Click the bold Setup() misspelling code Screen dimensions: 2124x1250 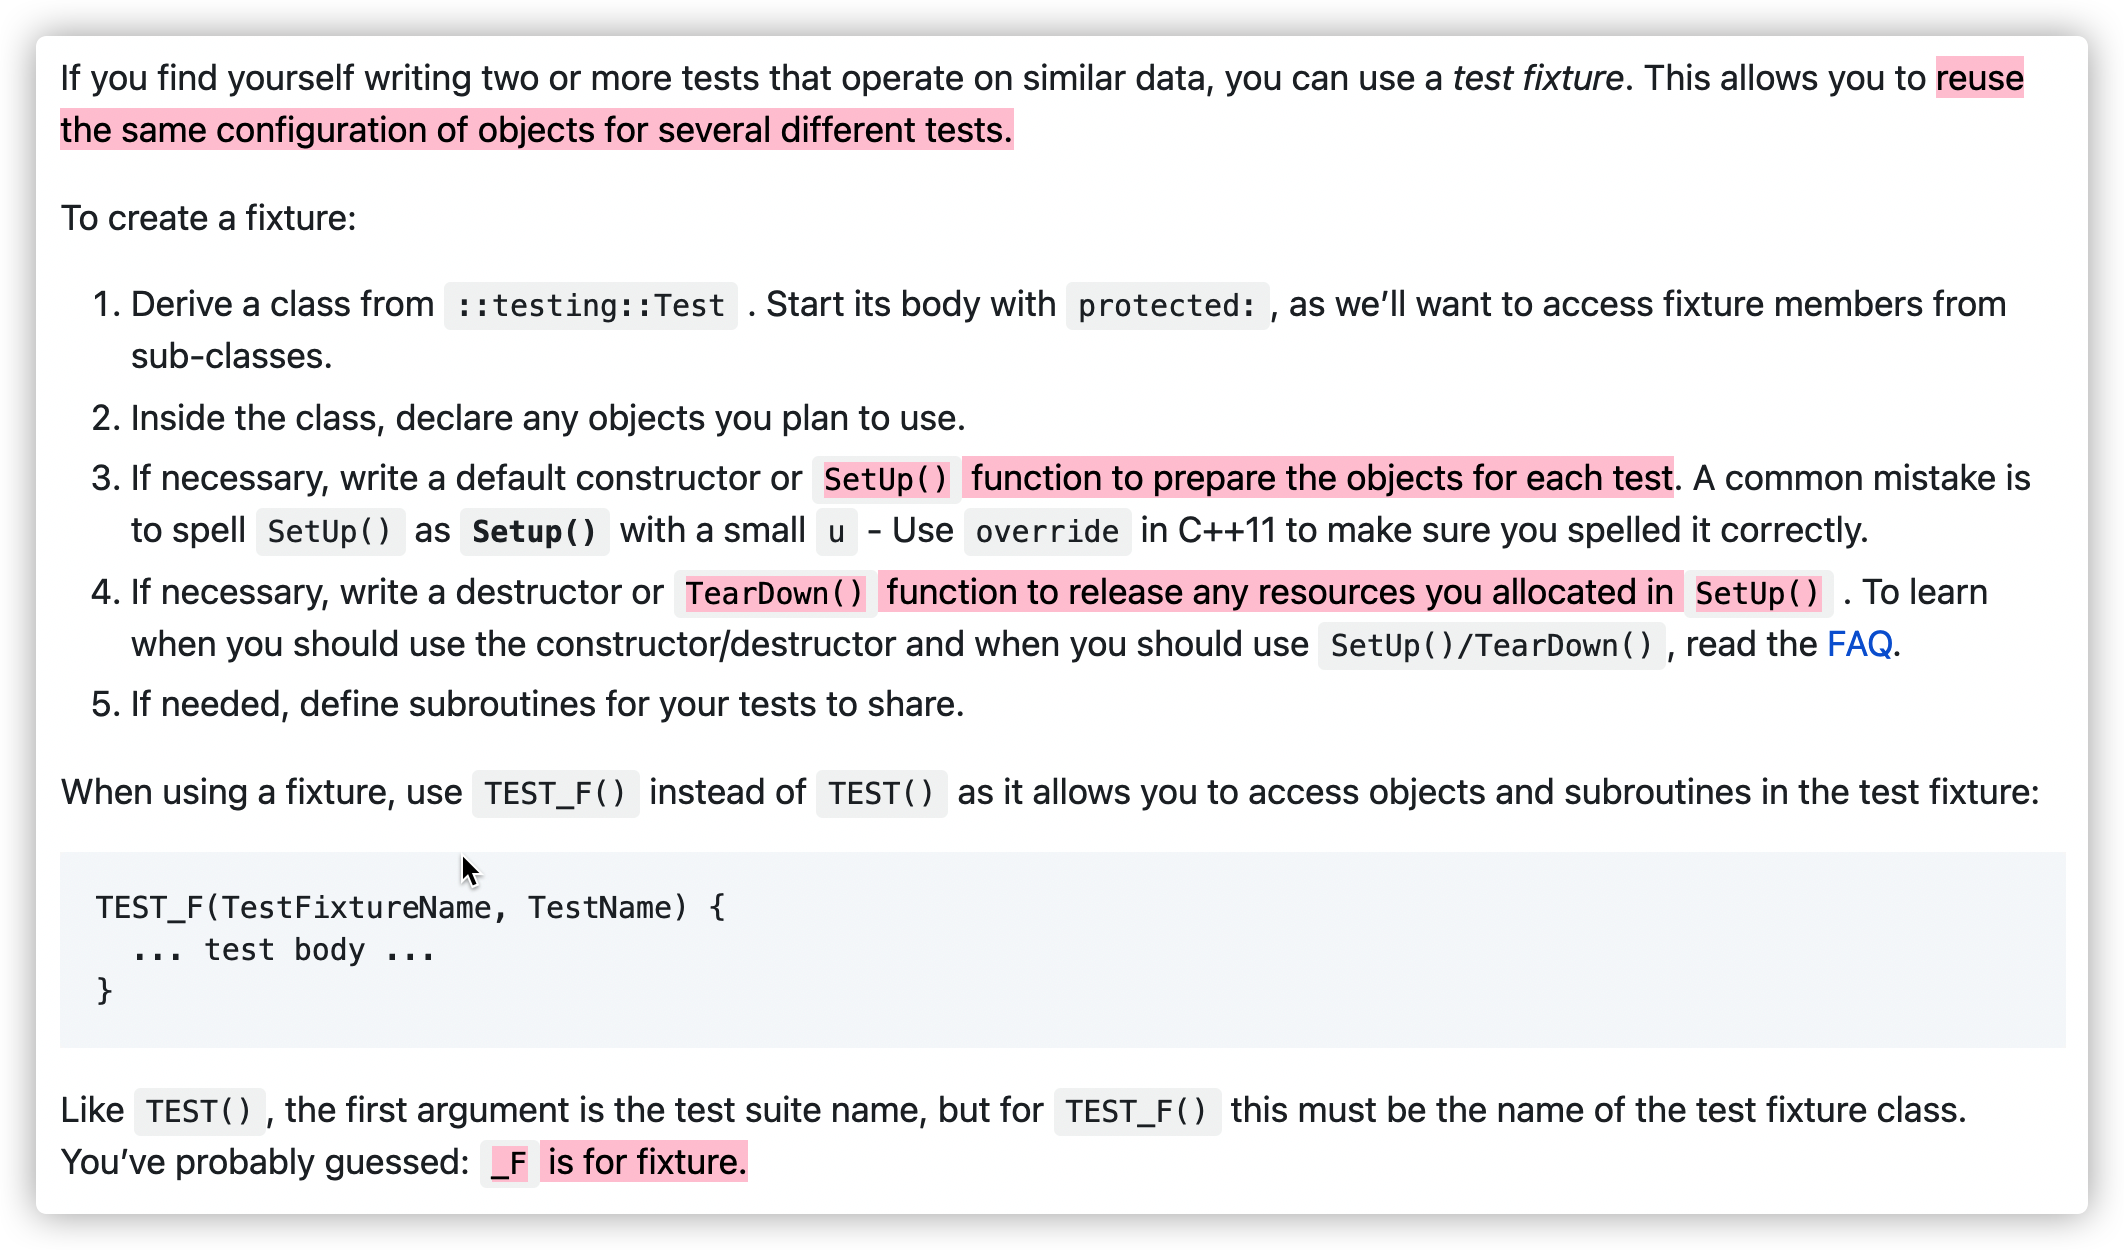534,532
